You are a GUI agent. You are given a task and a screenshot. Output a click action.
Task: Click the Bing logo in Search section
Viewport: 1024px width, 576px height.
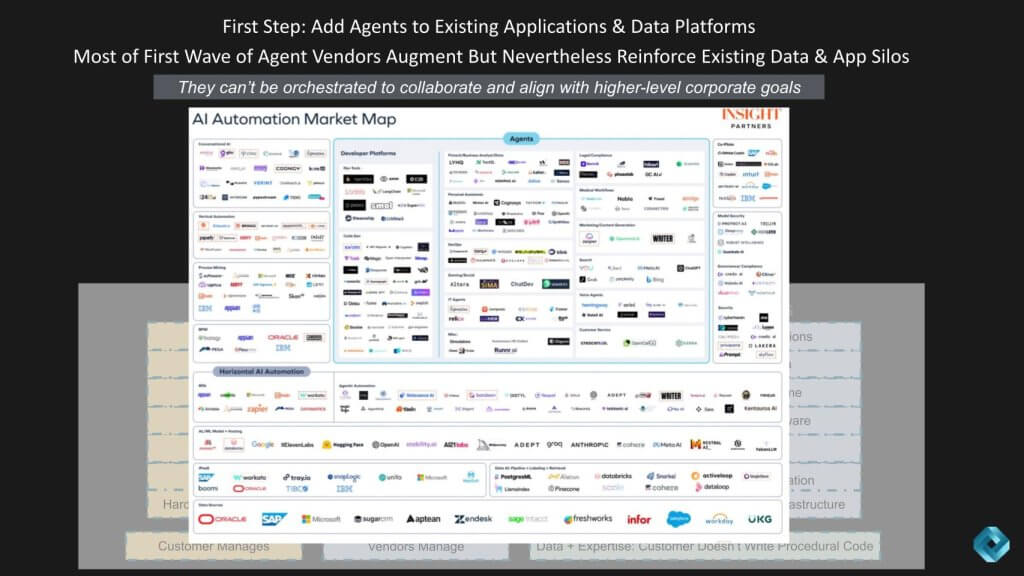coord(655,279)
